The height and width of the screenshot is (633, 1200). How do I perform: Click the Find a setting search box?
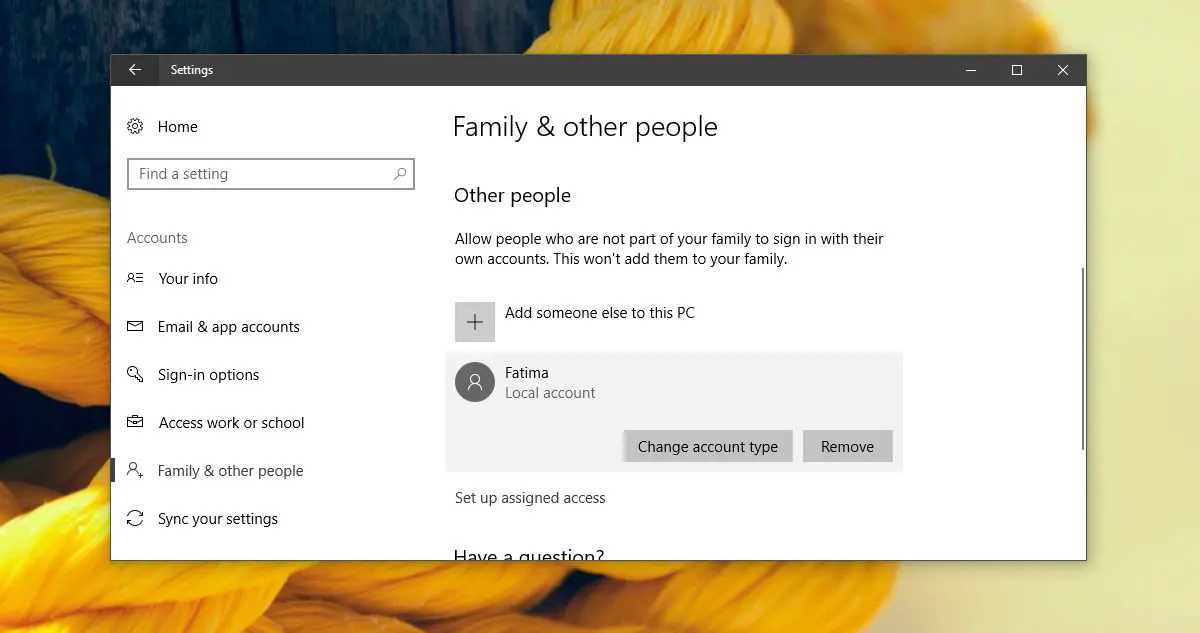[270, 174]
